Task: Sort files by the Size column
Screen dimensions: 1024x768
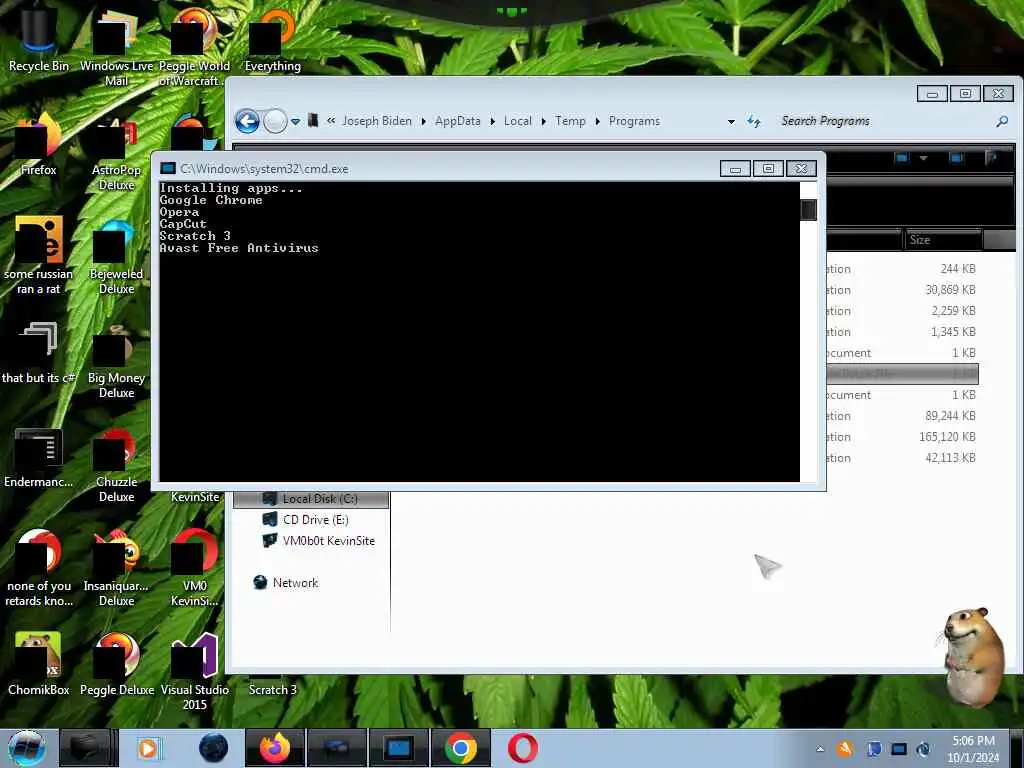Action: point(942,240)
